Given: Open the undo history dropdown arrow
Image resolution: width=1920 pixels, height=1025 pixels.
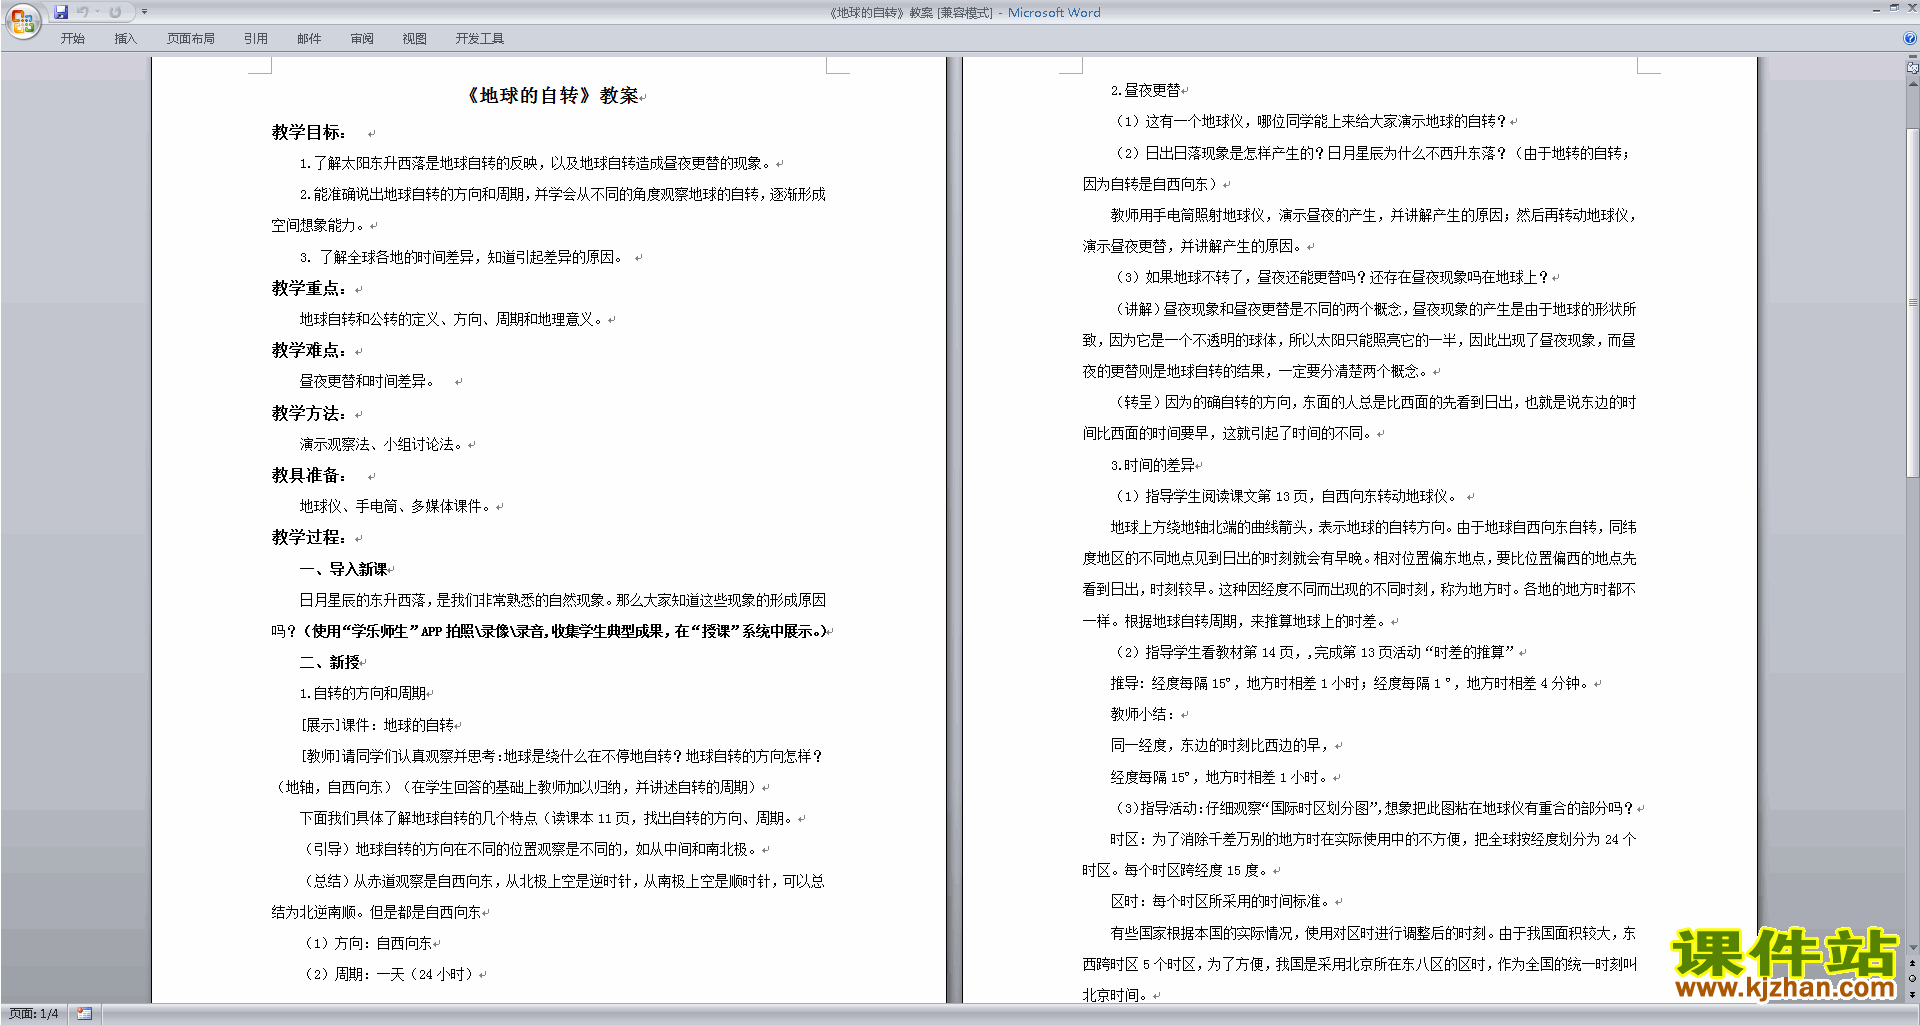Looking at the screenshot, I should tap(98, 12).
